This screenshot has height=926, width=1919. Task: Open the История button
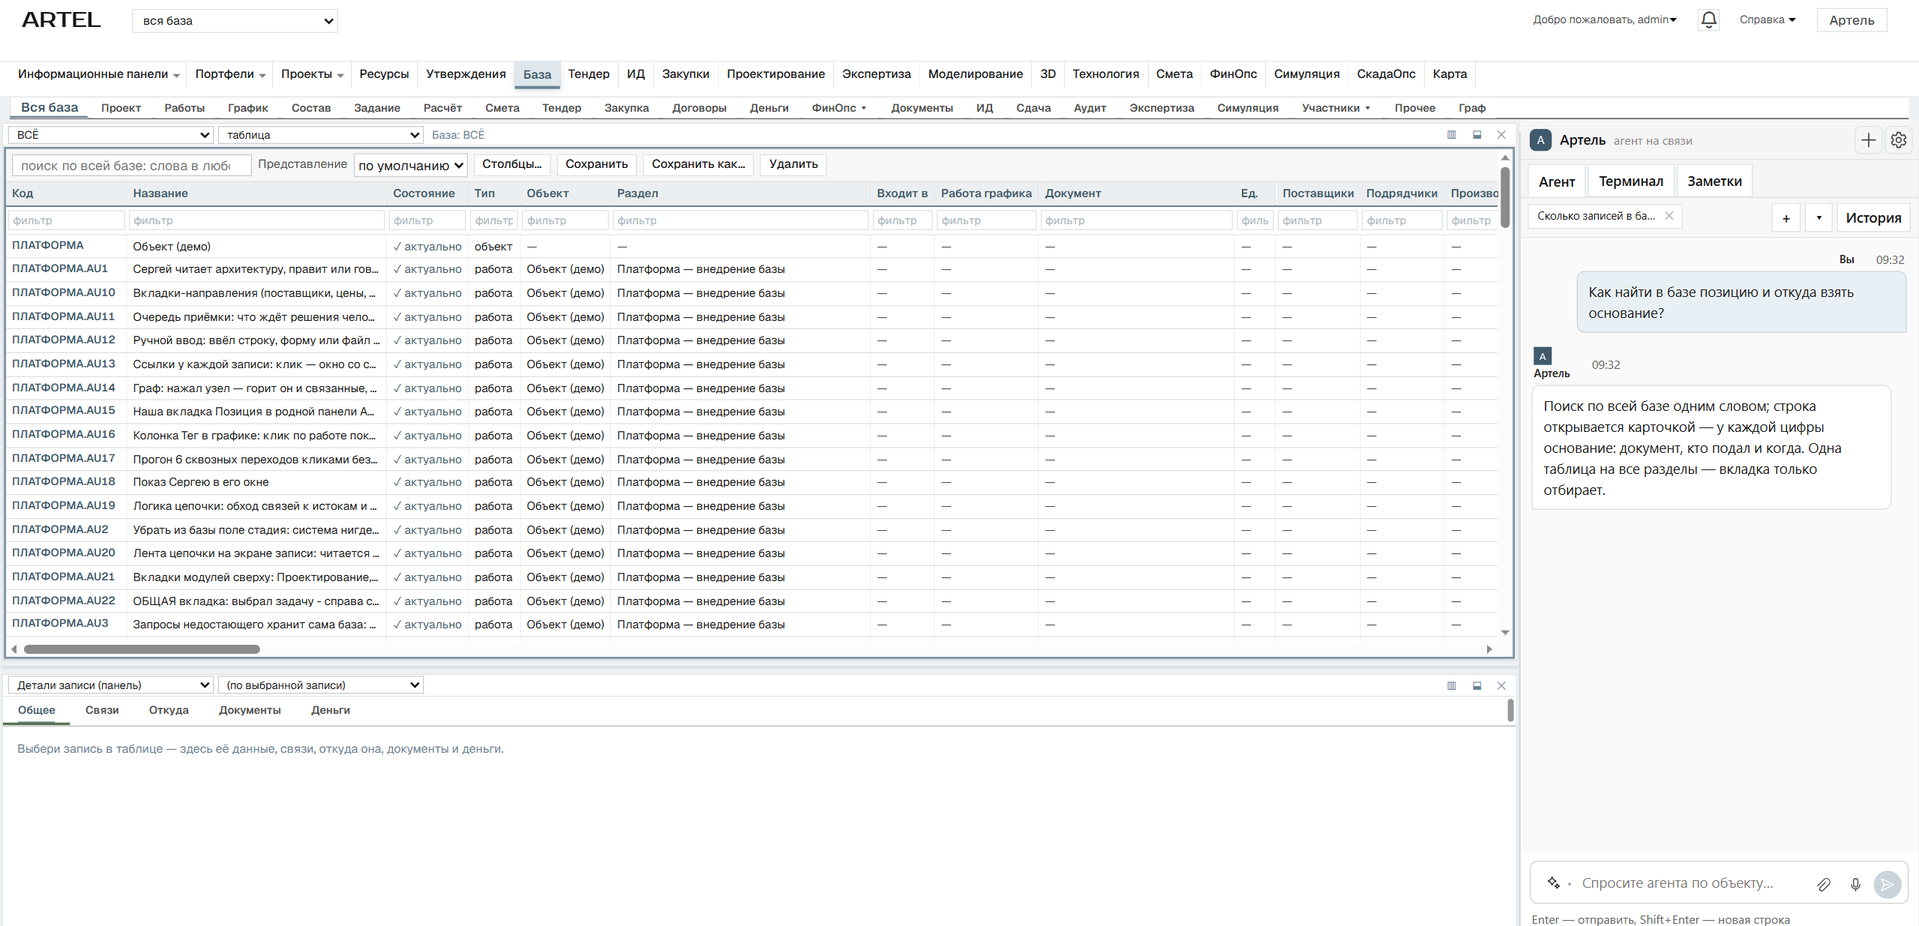pyautogui.click(x=1873, y=218)
